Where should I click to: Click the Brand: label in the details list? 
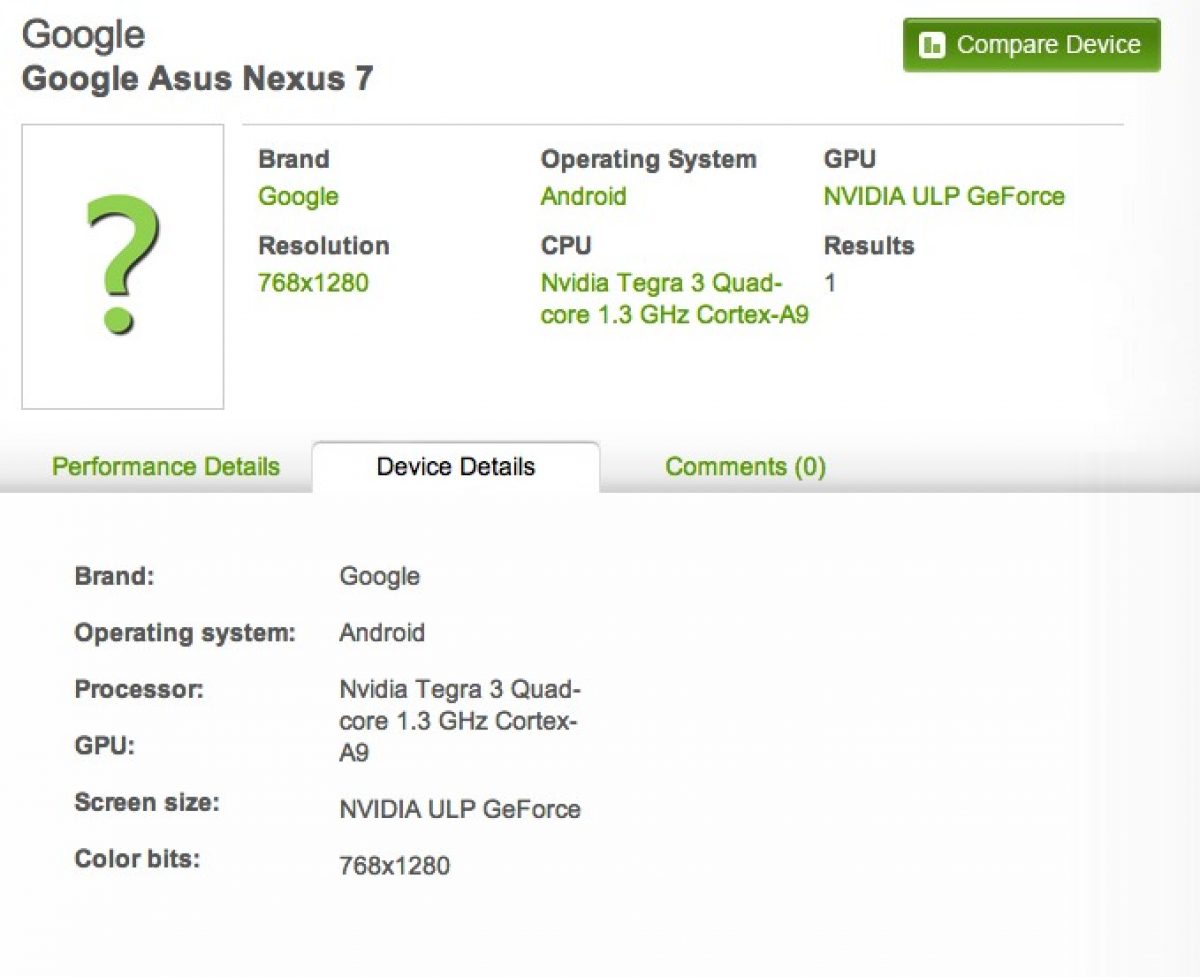point(114,576)
